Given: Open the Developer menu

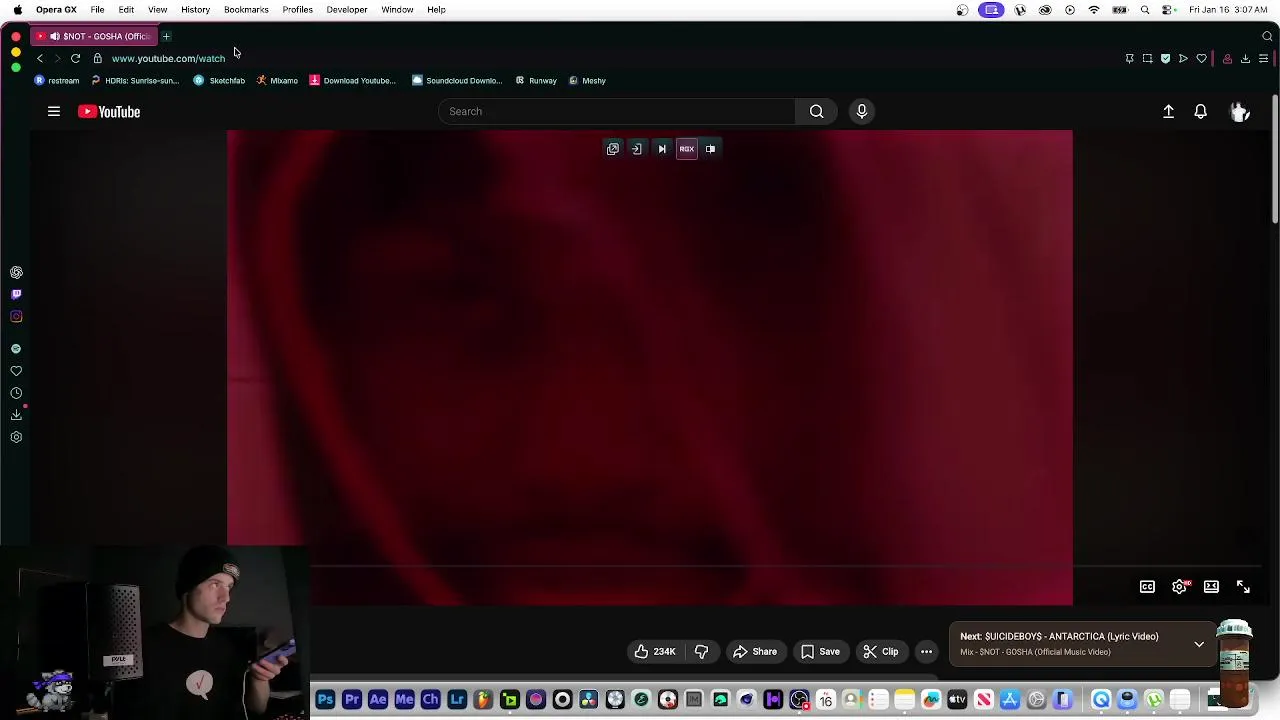Looking at the screenshot, I should 347,9.
